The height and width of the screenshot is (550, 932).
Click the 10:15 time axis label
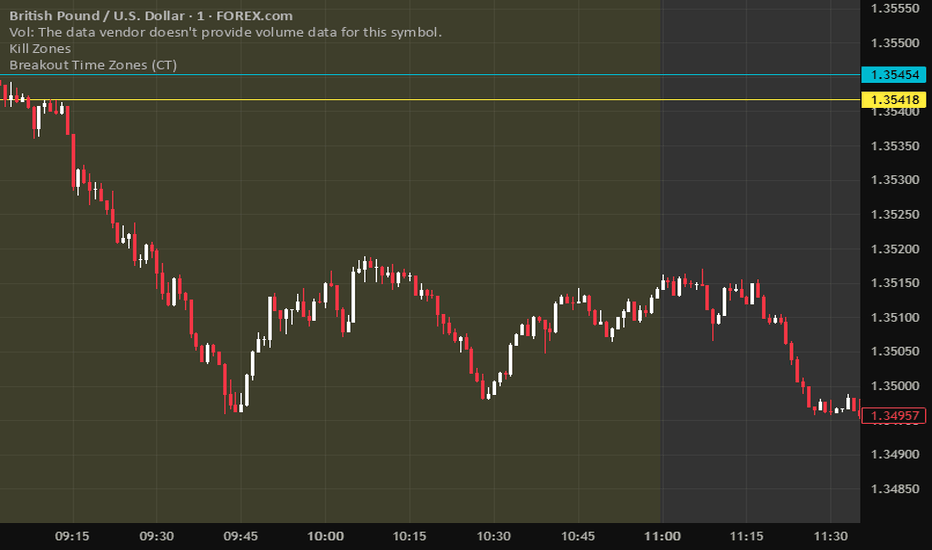point(410,536)
